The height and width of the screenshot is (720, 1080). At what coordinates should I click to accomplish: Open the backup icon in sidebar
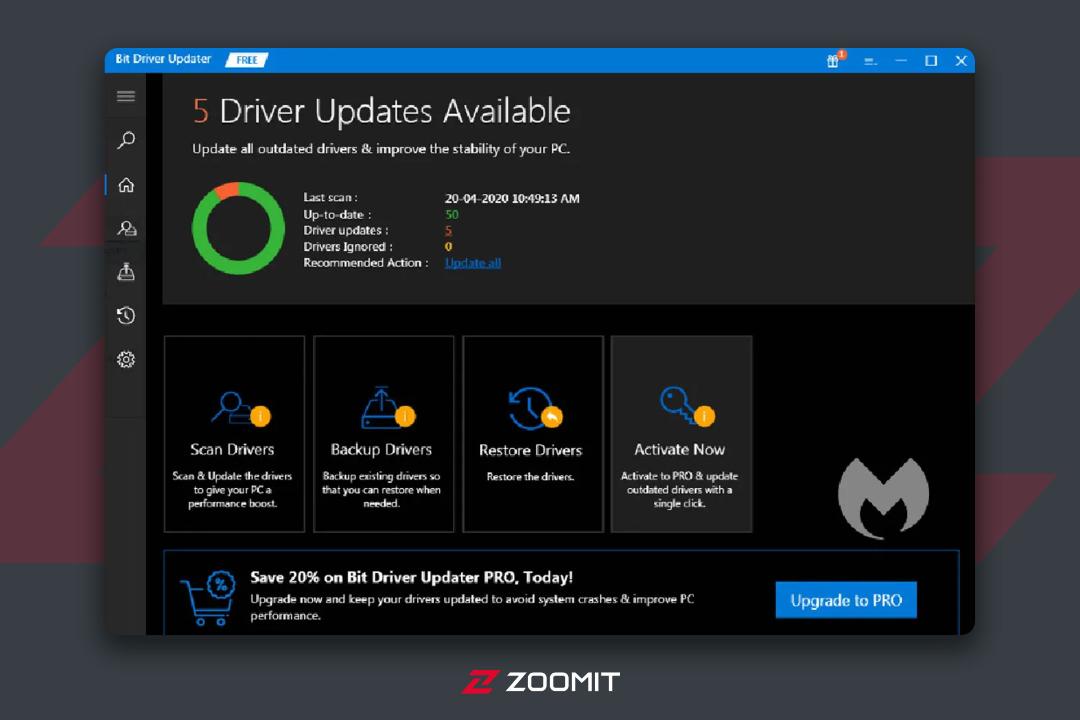point(125,271)
